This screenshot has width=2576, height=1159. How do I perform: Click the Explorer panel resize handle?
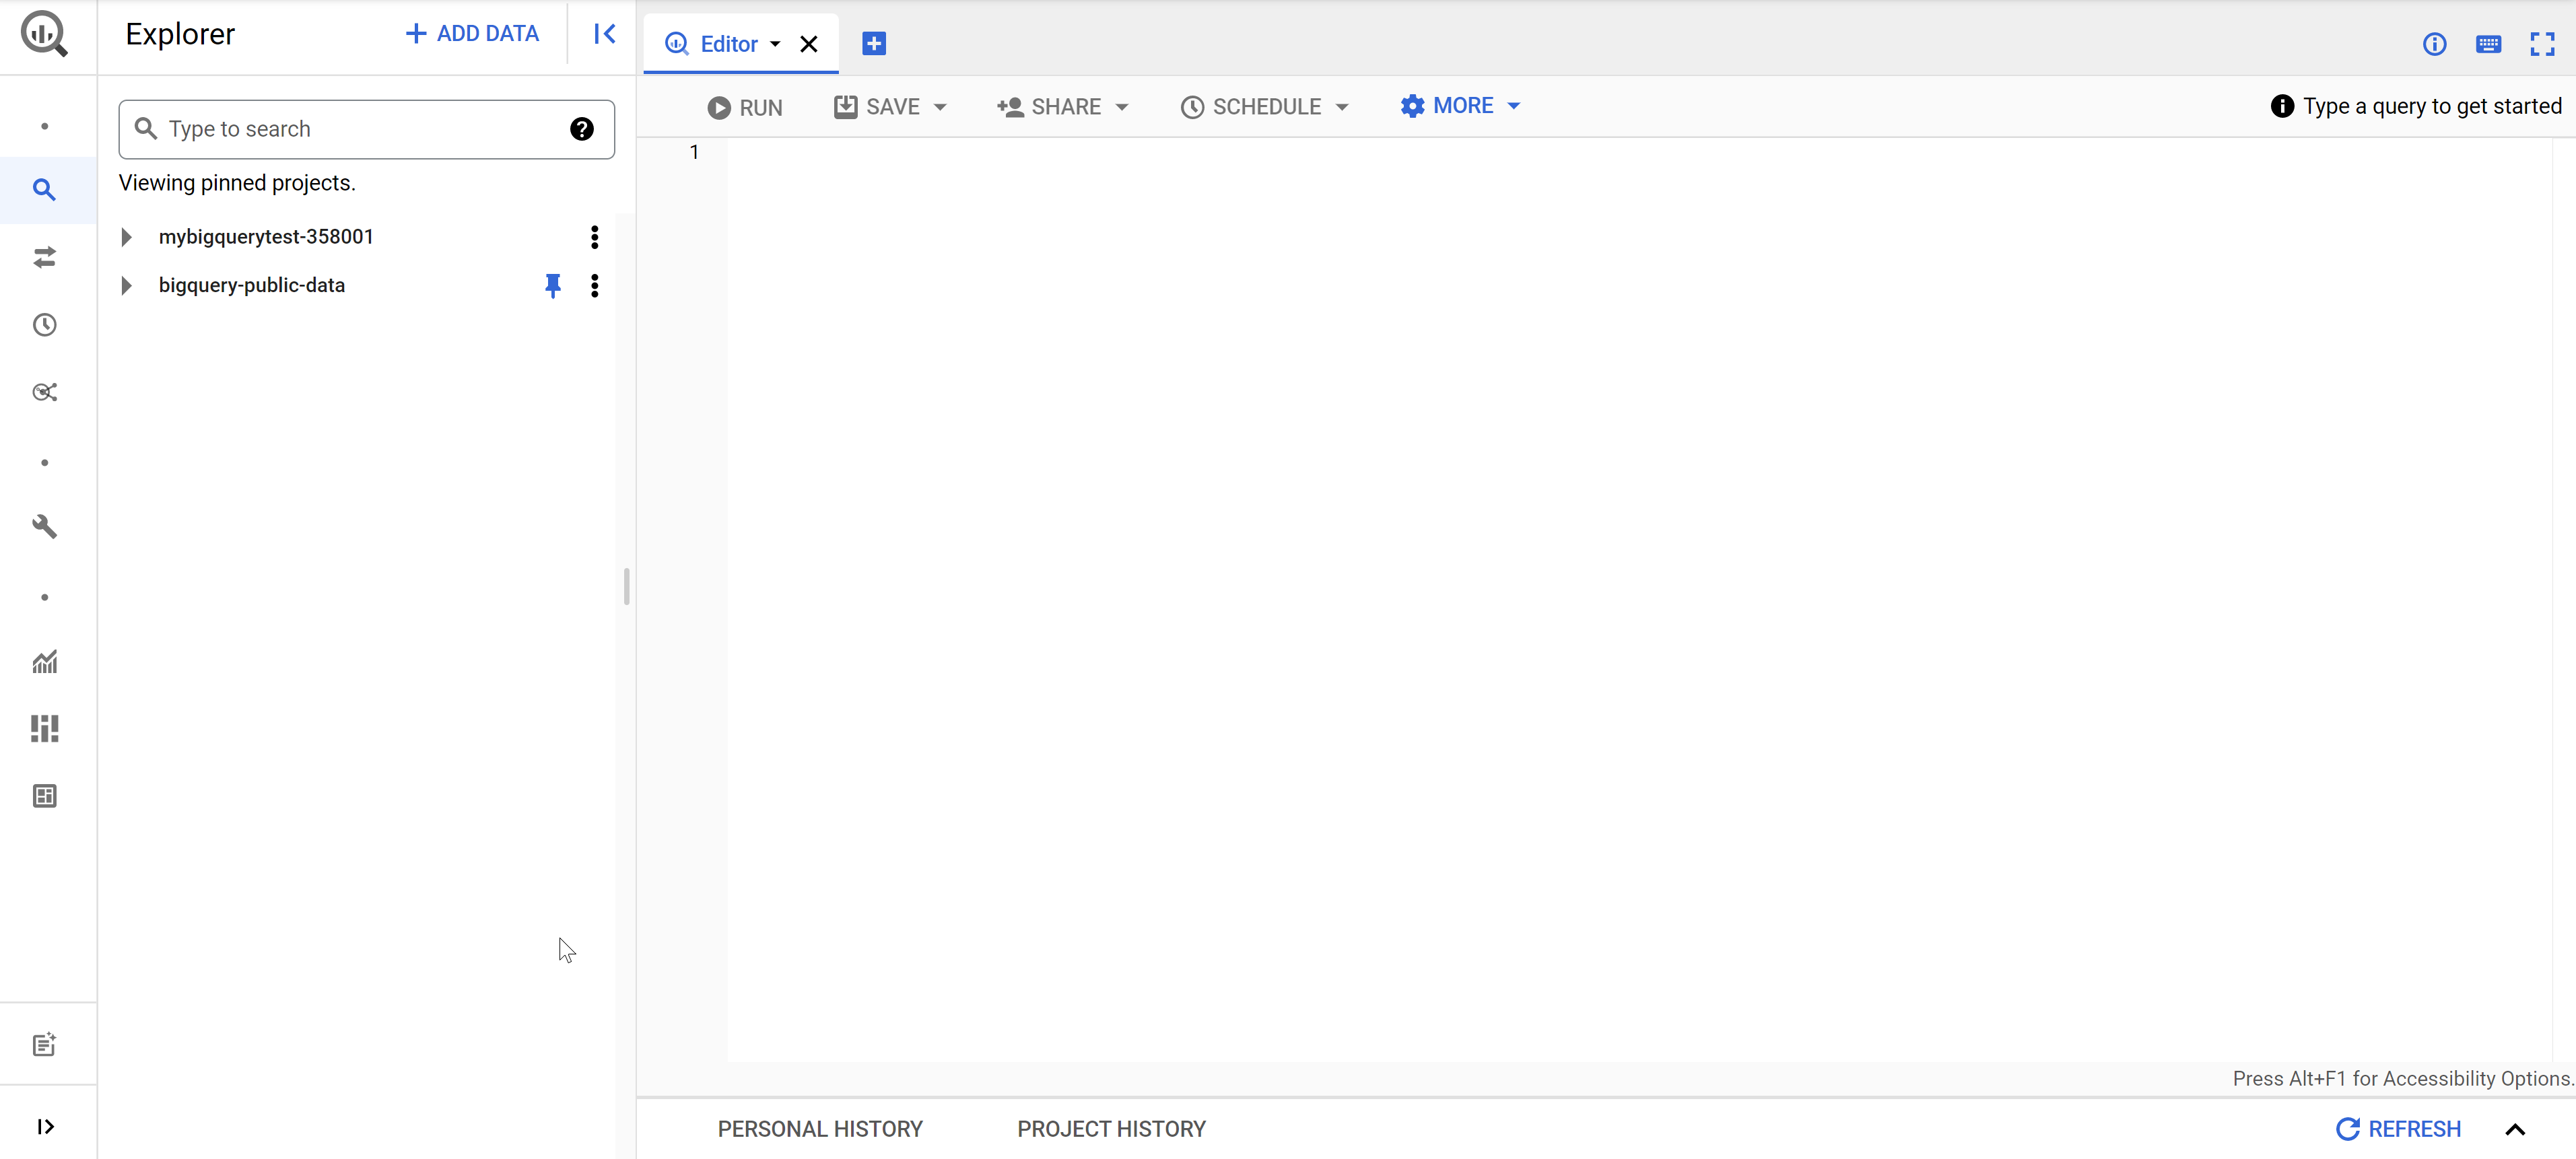tap(626, 587)
